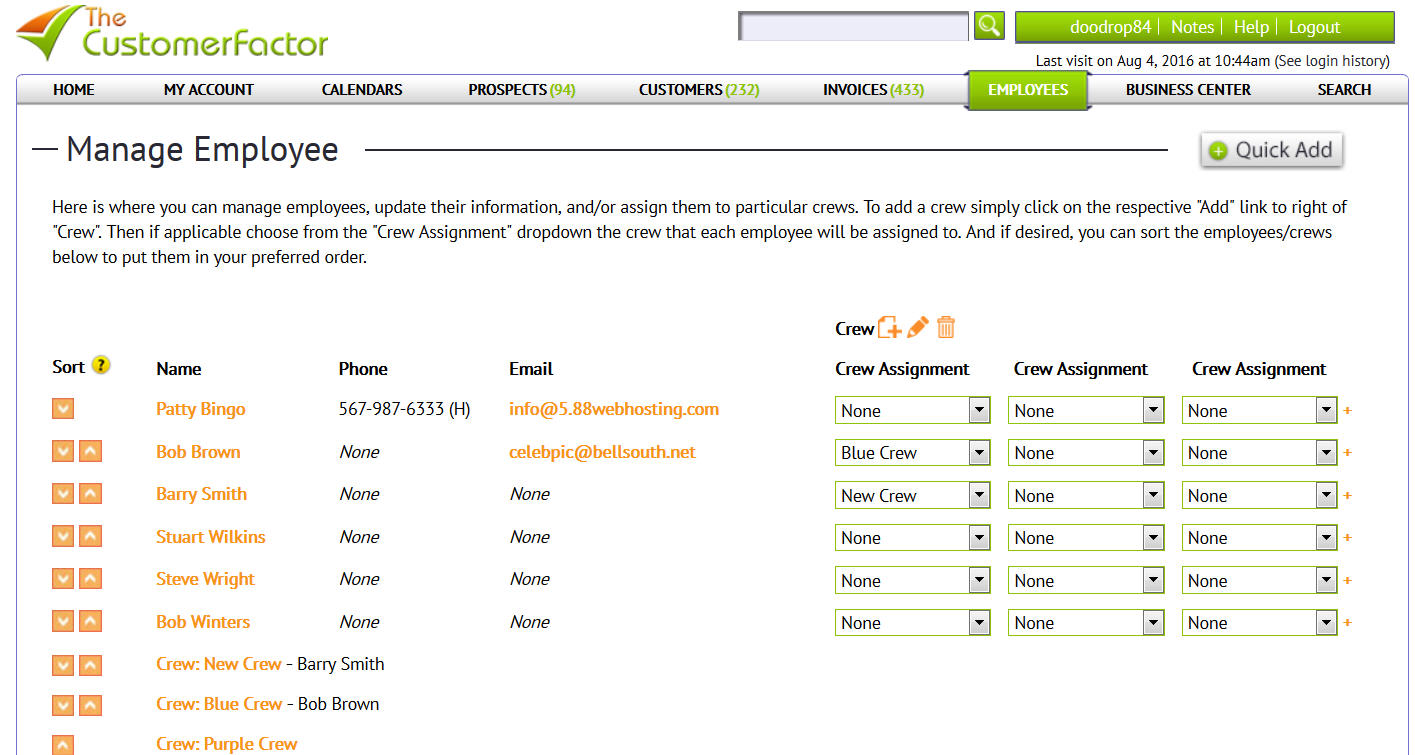Click the trash Delete Crew icon
Viewport: 1415px width, 755px height.
[x=946, y=327]
